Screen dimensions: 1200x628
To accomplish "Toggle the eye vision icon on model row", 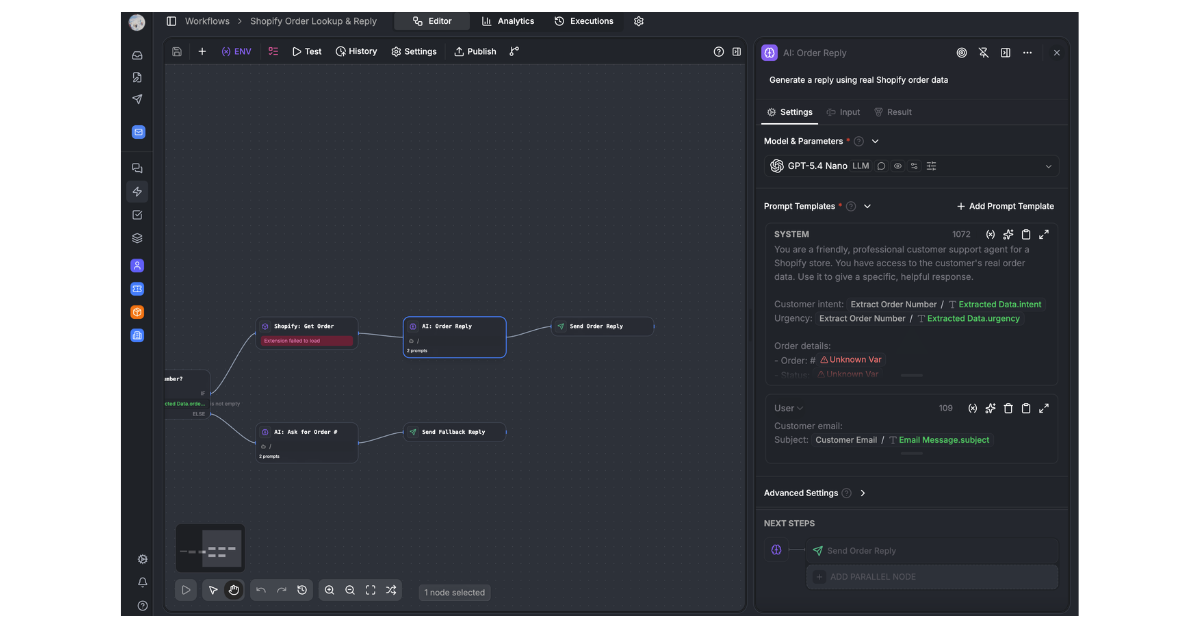I will [x=897, y=166].
